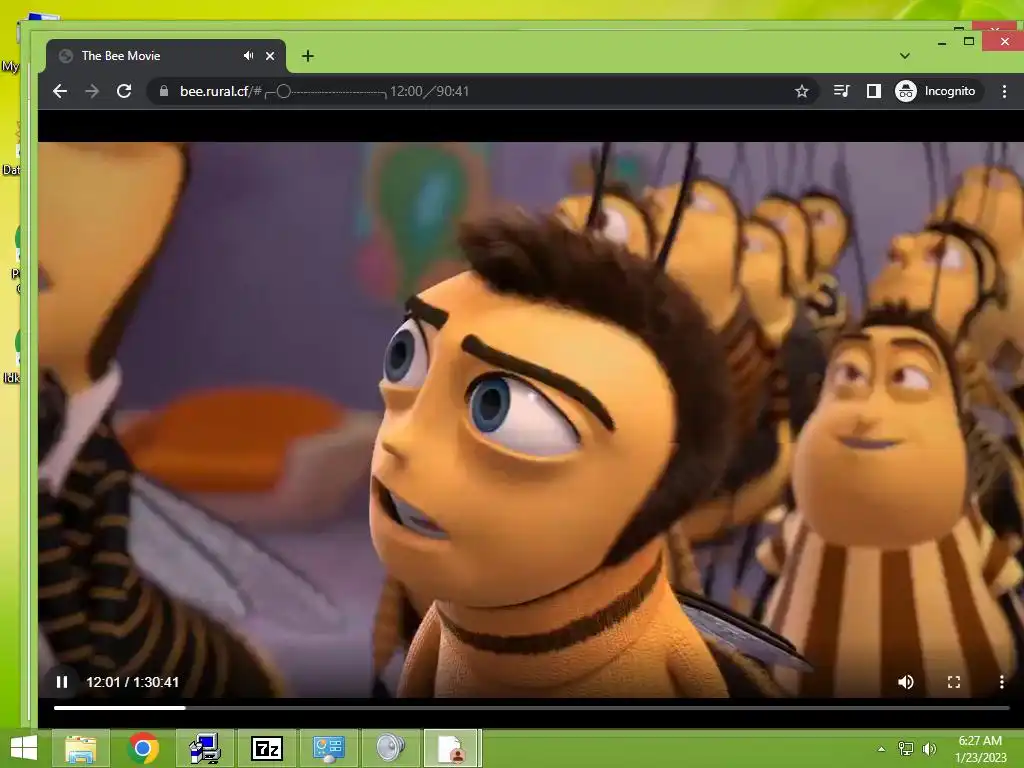Open document taskbar app
Screen dimensions: 1024x768
tap(452, 748)
